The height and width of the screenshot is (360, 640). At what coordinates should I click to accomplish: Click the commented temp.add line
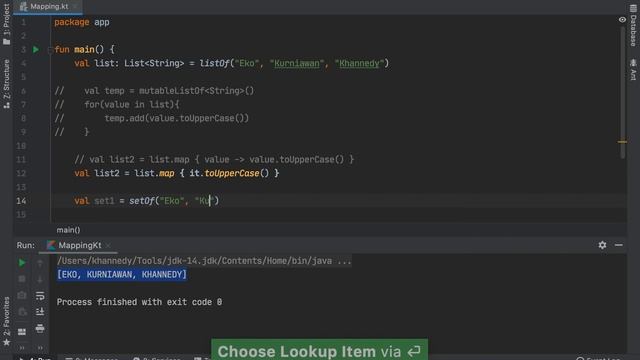coord(151,118)
